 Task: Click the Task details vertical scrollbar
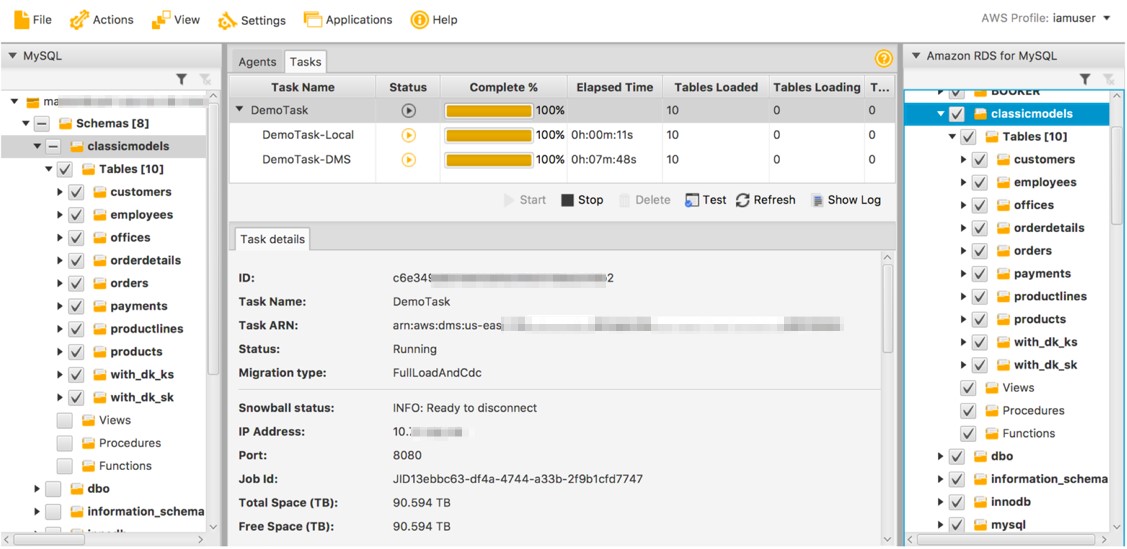click(888, 309)
